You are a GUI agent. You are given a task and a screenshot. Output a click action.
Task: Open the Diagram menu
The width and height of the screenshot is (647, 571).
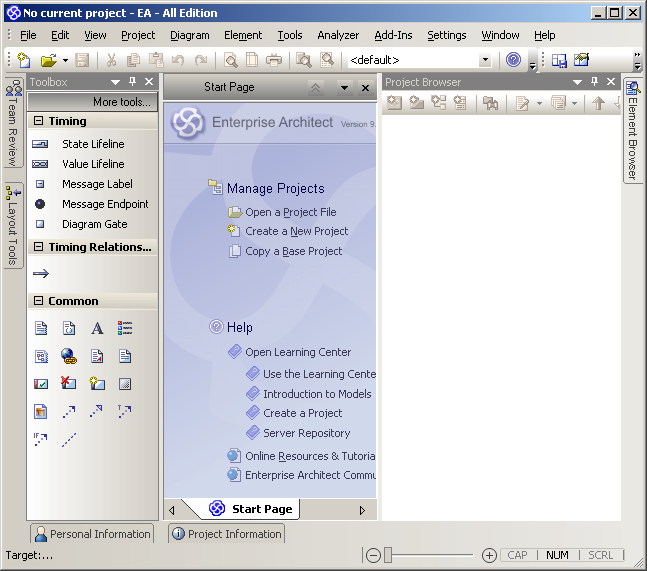point(190,35)
